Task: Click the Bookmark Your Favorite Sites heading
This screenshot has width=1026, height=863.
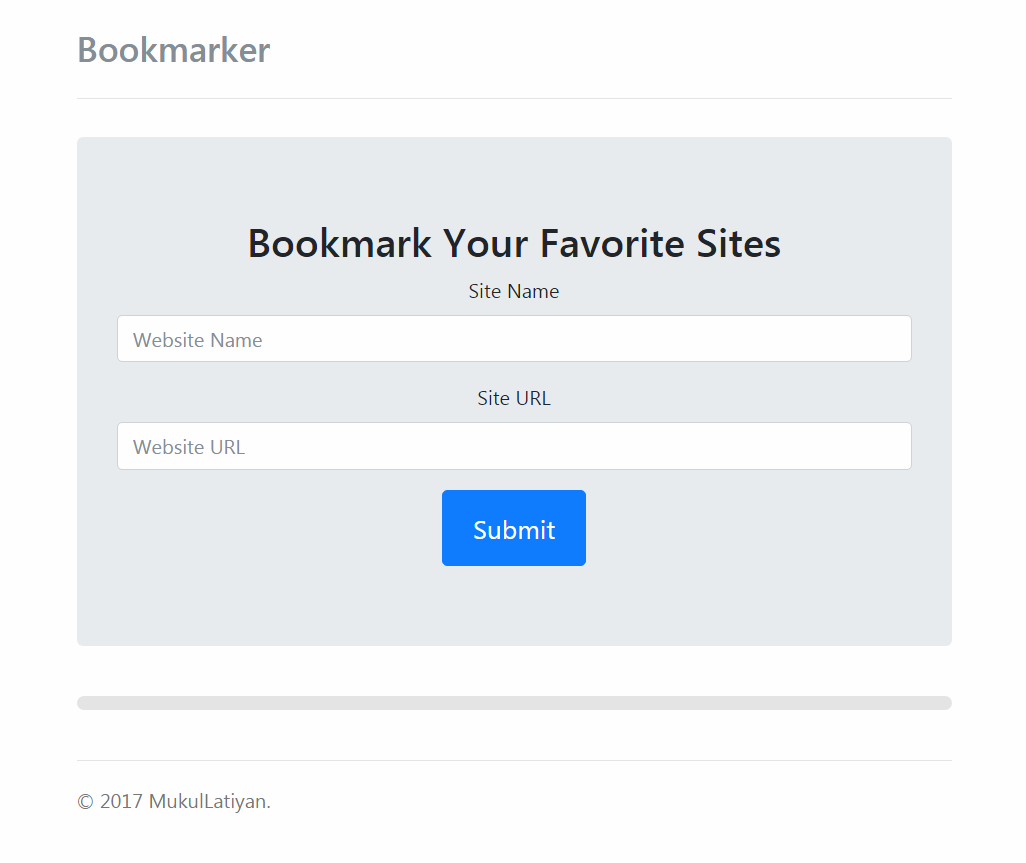Action: tap(514, 243)
